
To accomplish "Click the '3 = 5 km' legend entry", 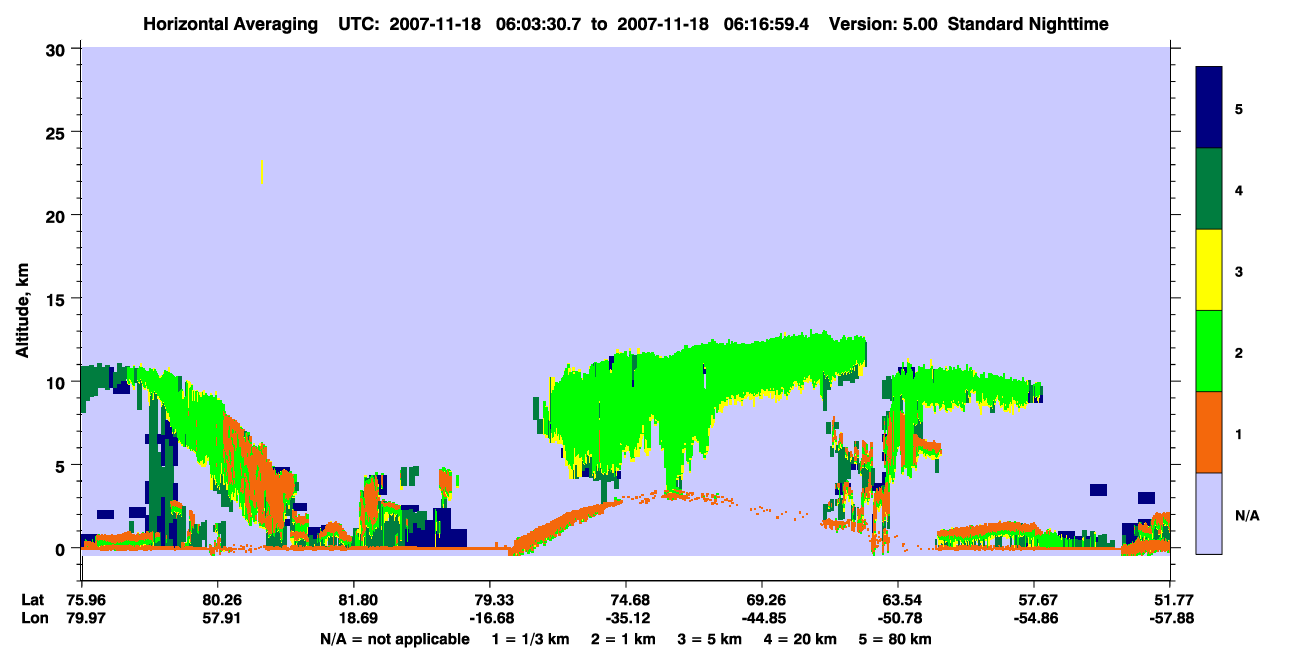I will click(x=709, y=638).
